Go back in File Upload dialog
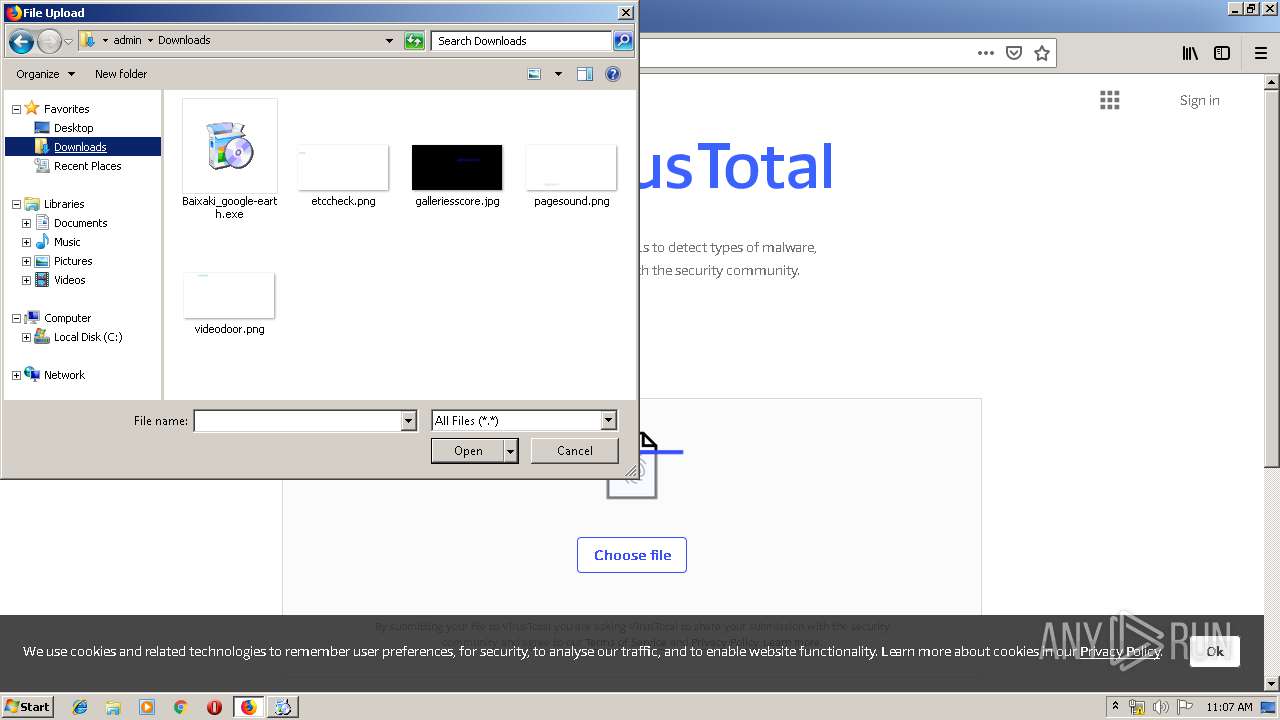Image resolution: width=1280 pixels, height=720 pixels. pyautogui.click(x=21, y=41)
